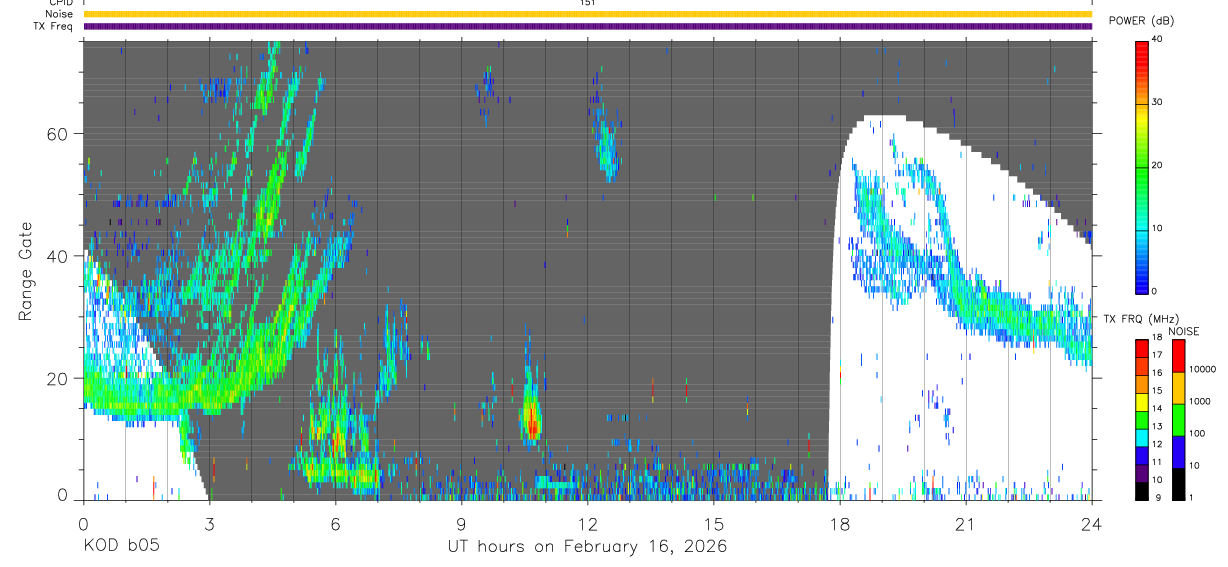Click the 30 tick on POWER scale
This screenshot has height=567, width=1228.
[1157, 102]
